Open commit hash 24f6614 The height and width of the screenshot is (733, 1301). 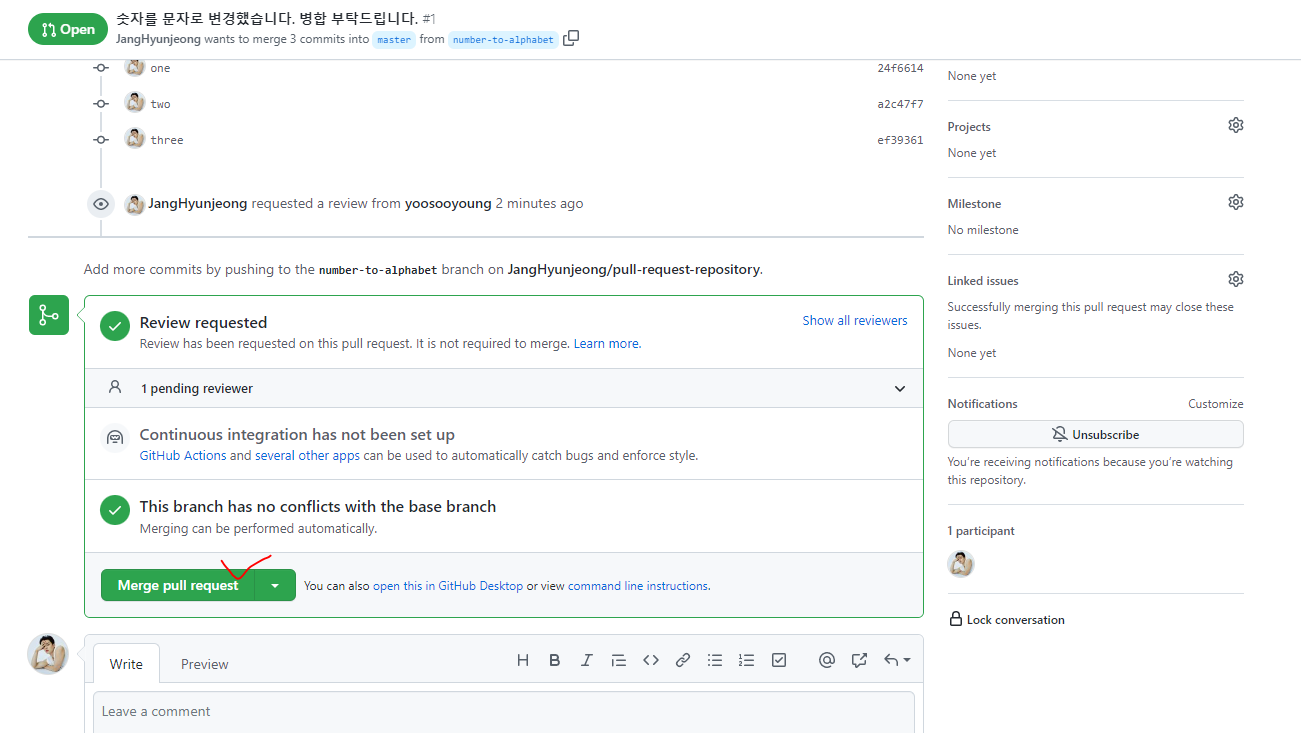click(900, 68)
